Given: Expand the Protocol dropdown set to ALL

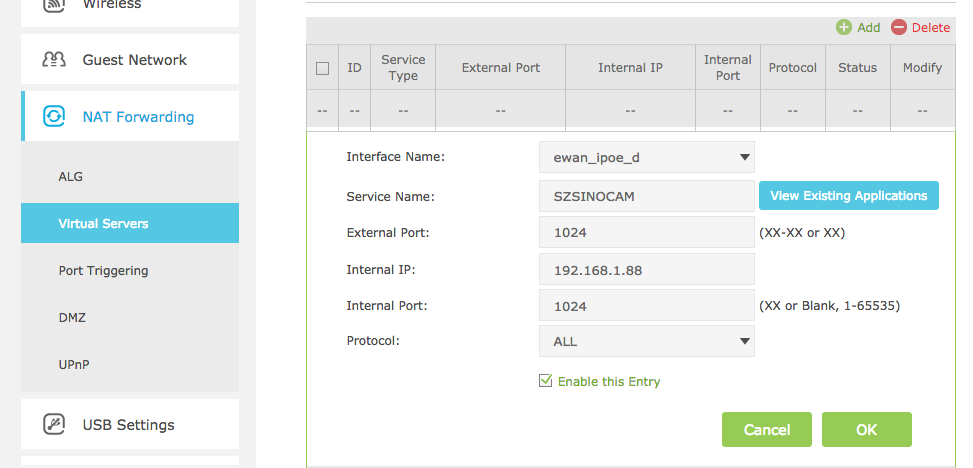Looking at the screenshot, I should pos(647,341).
